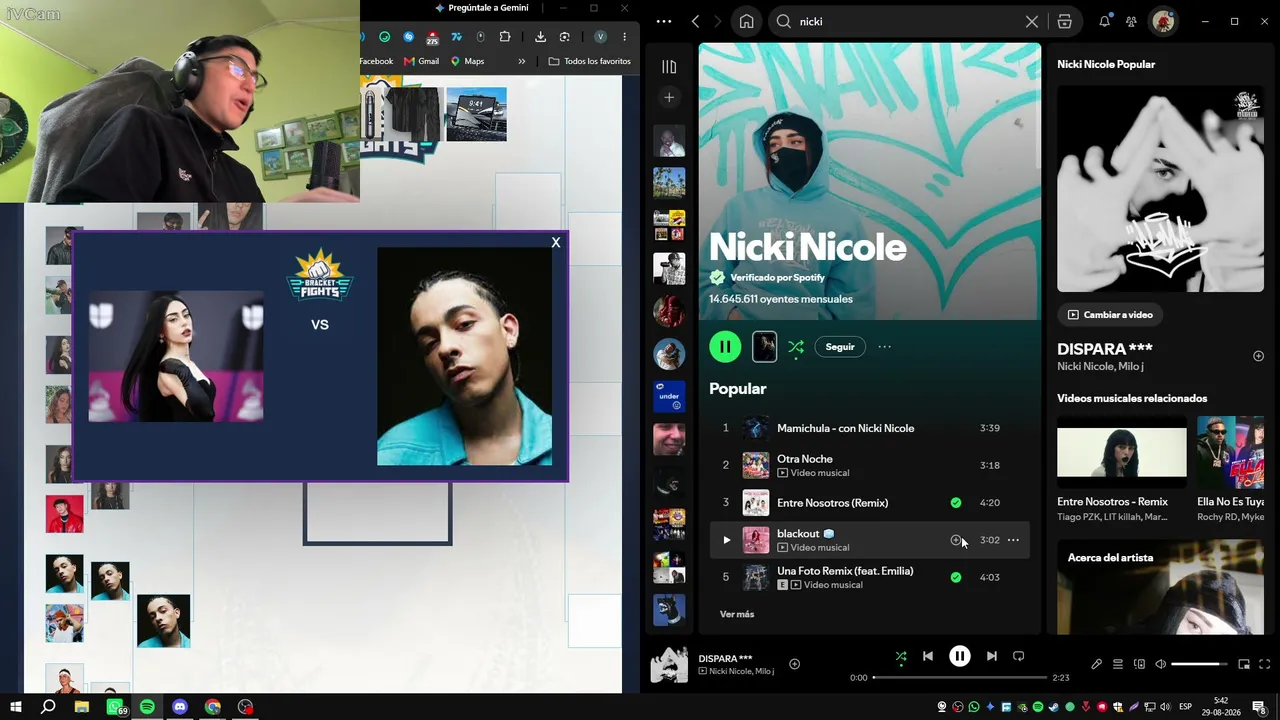Expand Your Library sidebar
1280x720 pixels.
pos(669,66)
